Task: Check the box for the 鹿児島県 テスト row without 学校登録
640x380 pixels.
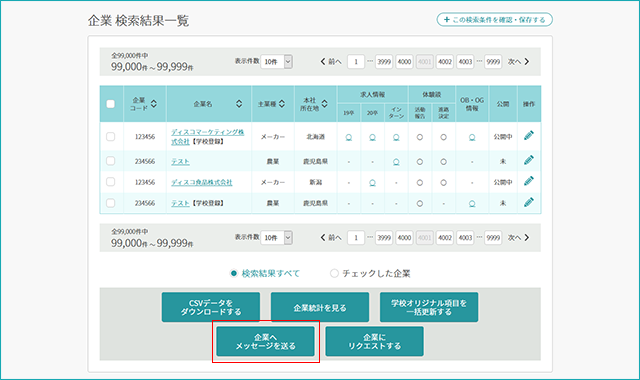Action: (x=111, y=161)
